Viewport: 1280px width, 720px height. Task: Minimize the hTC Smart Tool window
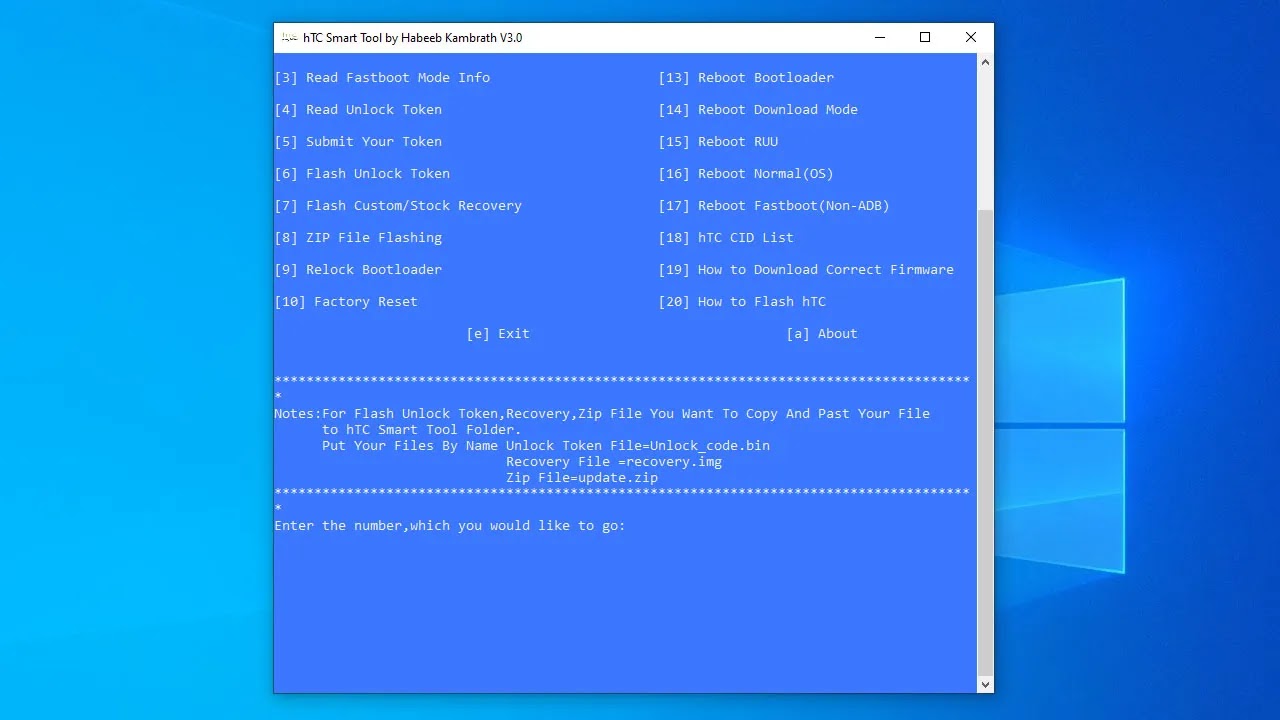[879, 38]
